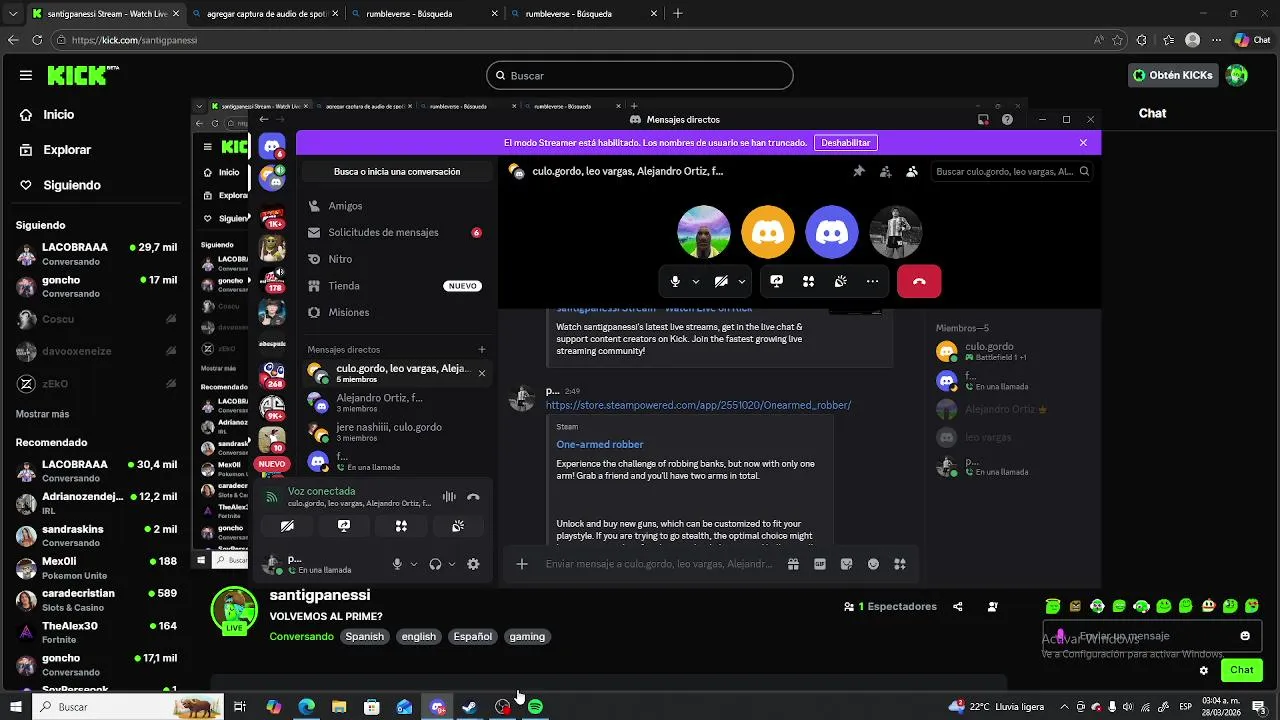This screenshot has width=1280, height=720.
Task: Open output device options in user panel
Action: coord(452,564)
